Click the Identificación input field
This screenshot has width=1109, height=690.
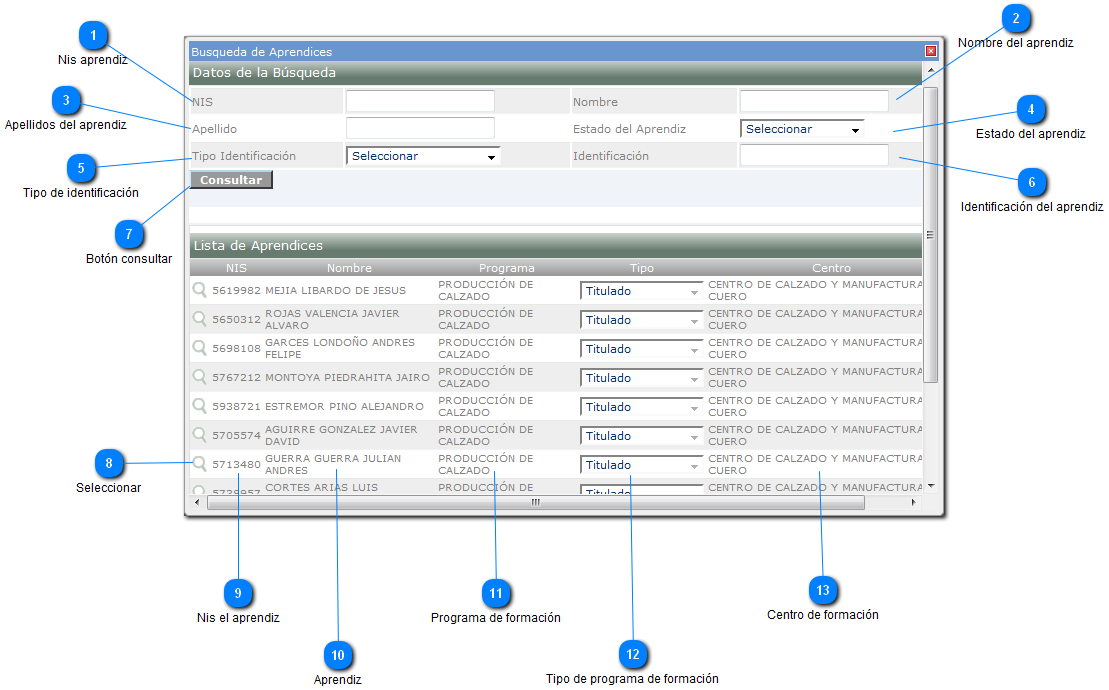pyautogui.click(x=814, y=155)
